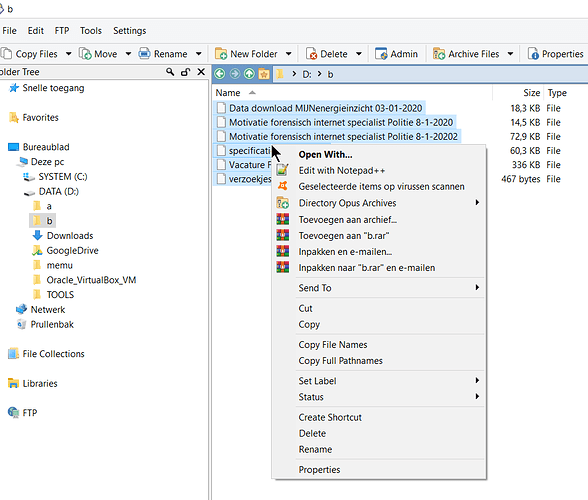Click the D: breadcrumb in path bar
The image size is (588, 500).
click(x=307, y=74)
